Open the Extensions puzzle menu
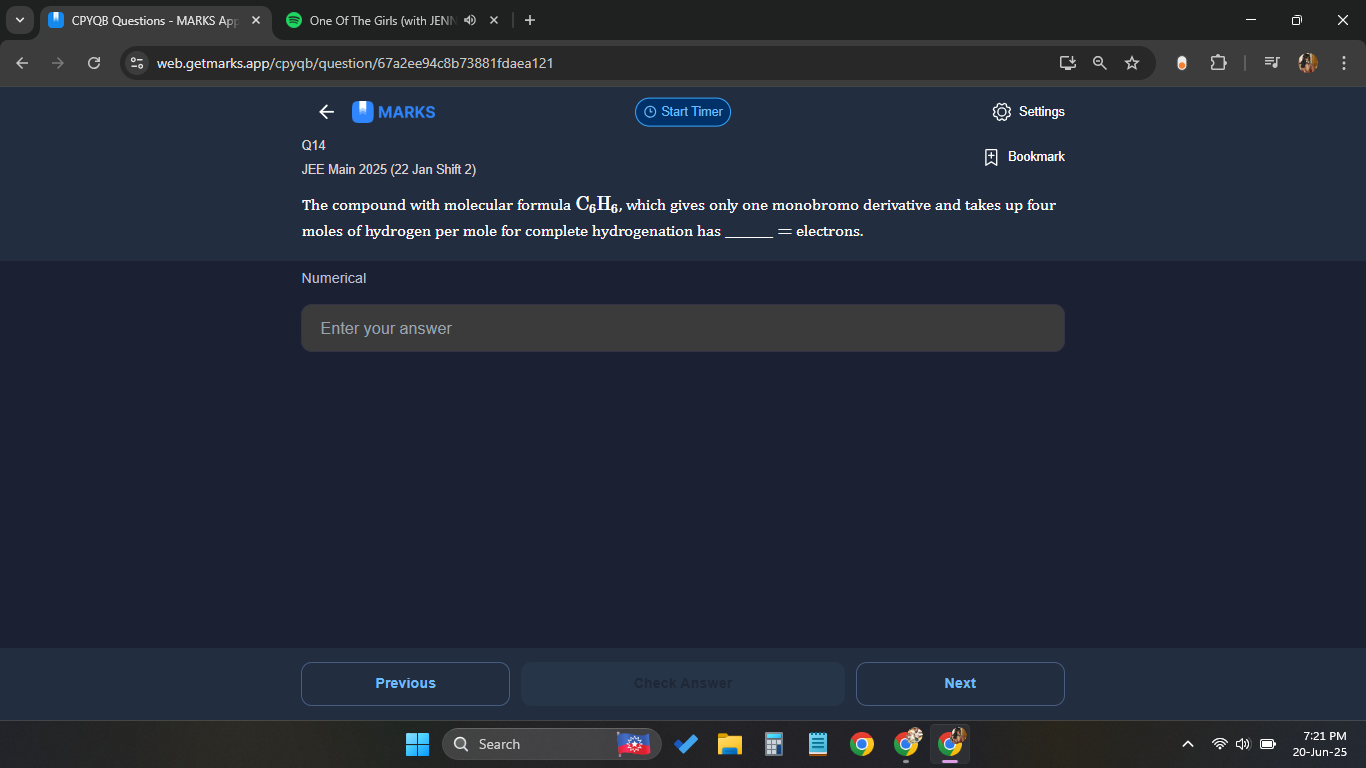Image resolution: width=1366 pixels, height=768 pixels. (x=1218, y=63)
